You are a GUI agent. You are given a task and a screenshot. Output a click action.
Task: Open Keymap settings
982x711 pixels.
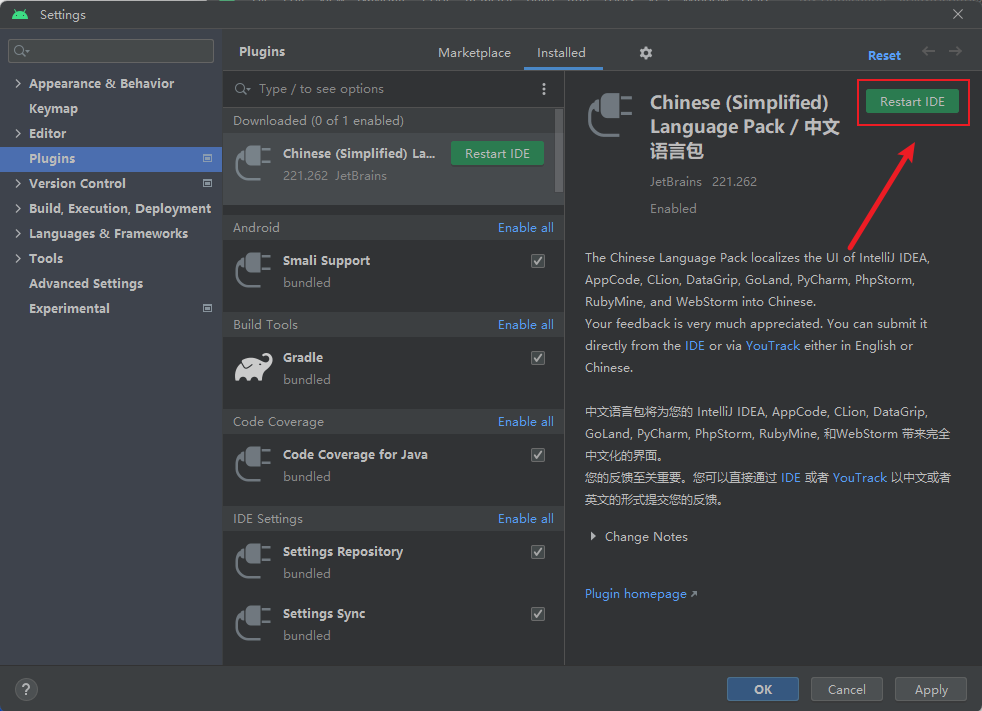(x=53, y=108)
